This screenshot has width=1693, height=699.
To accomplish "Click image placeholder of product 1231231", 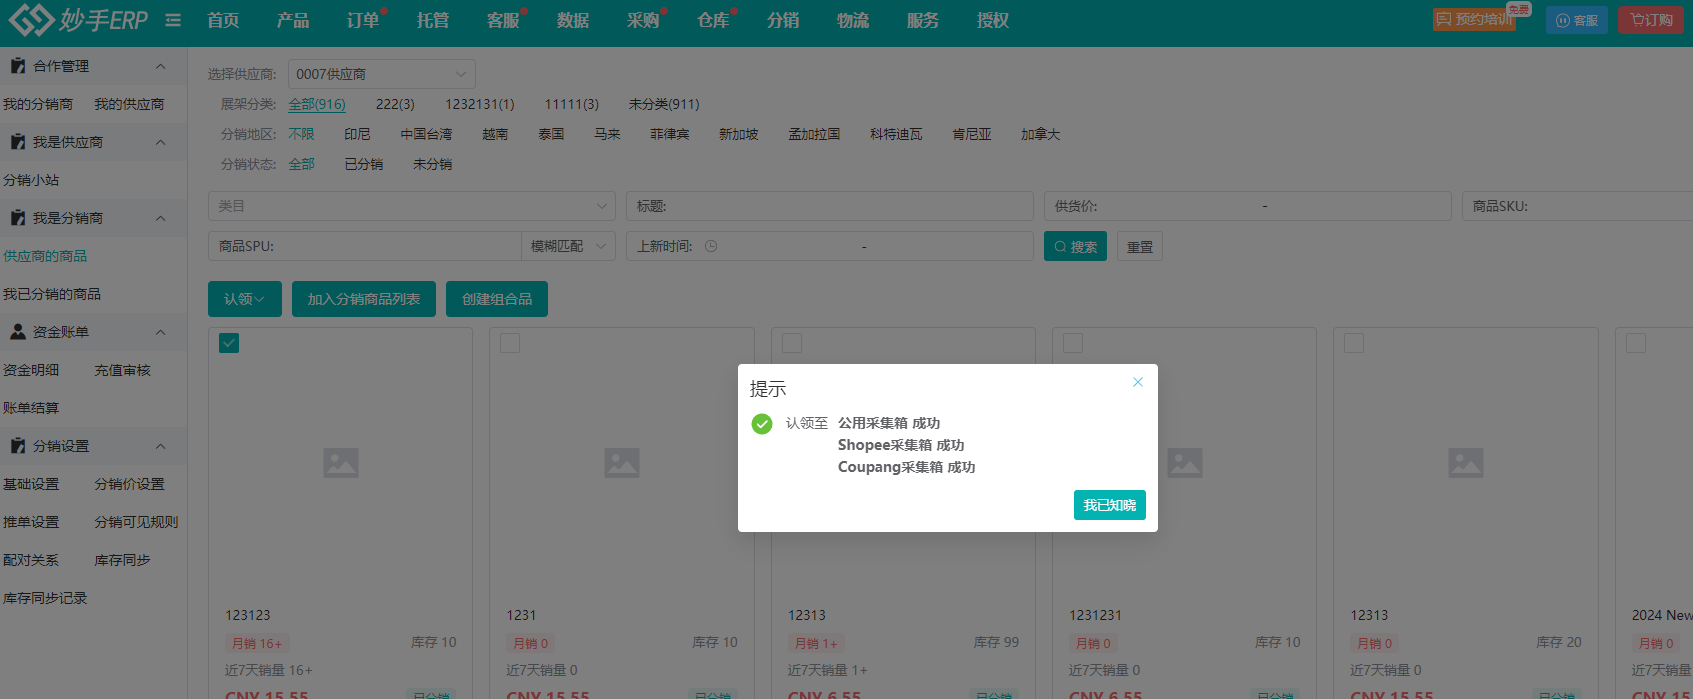I will pyautogui.click(x=1185, y=463).
